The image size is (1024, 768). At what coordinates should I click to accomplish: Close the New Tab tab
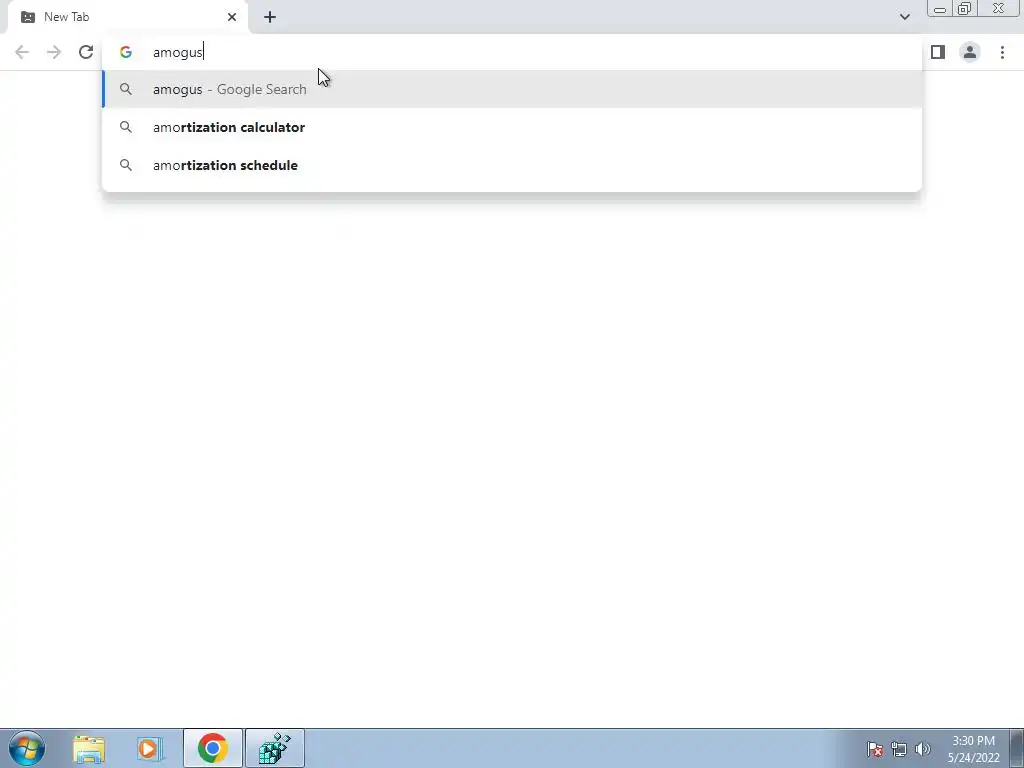click(x=232, y=17)
